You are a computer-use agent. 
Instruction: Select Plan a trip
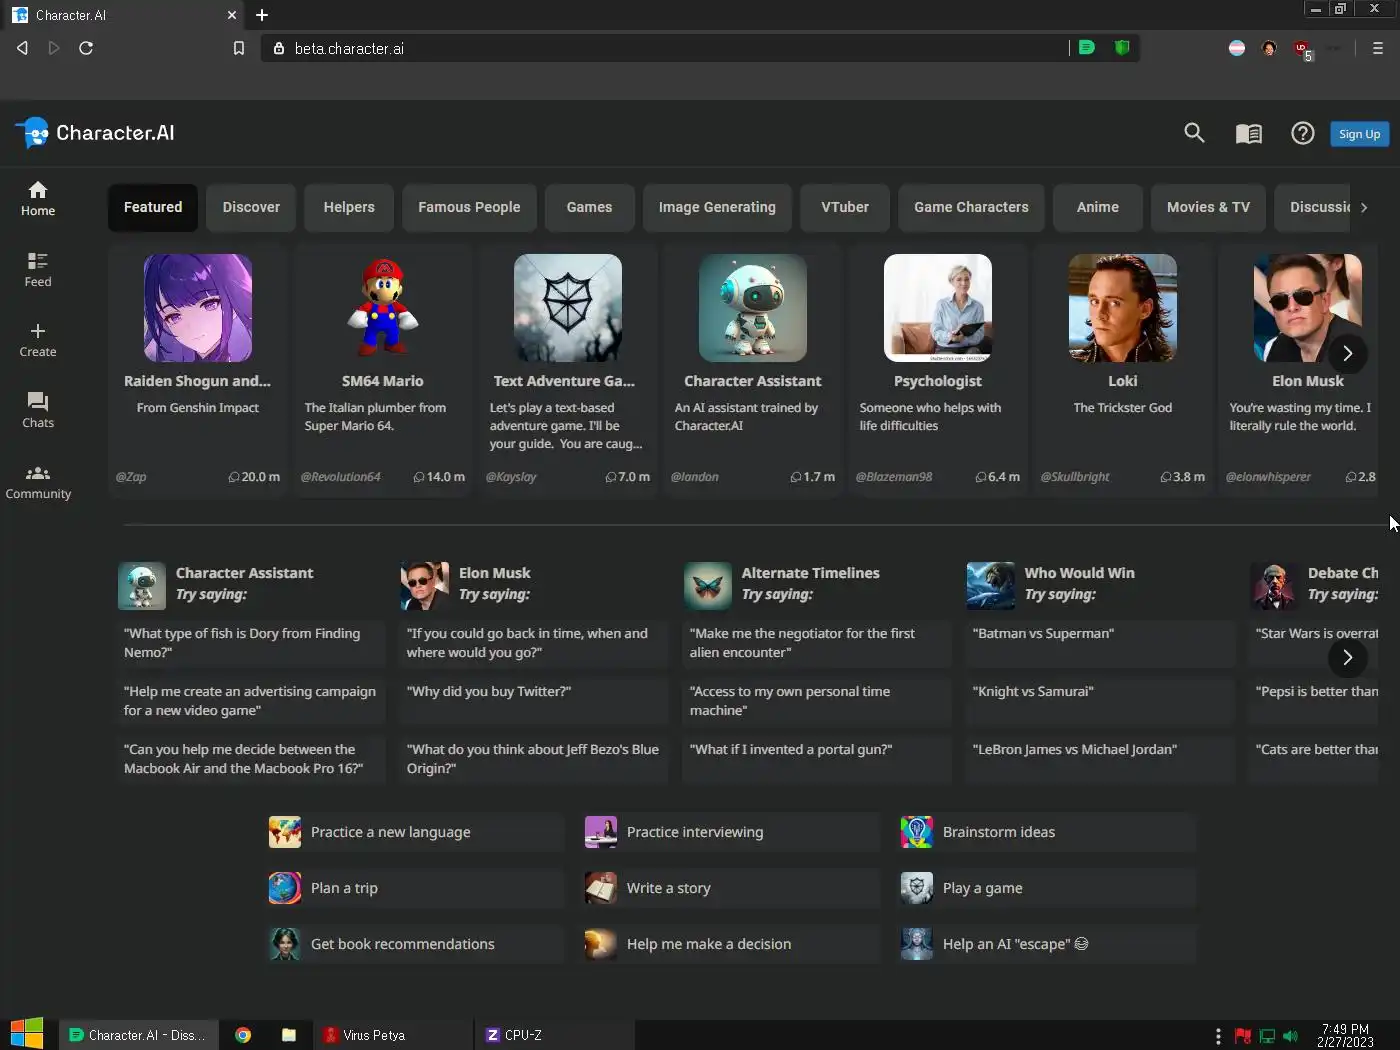[x=416, y=888]
